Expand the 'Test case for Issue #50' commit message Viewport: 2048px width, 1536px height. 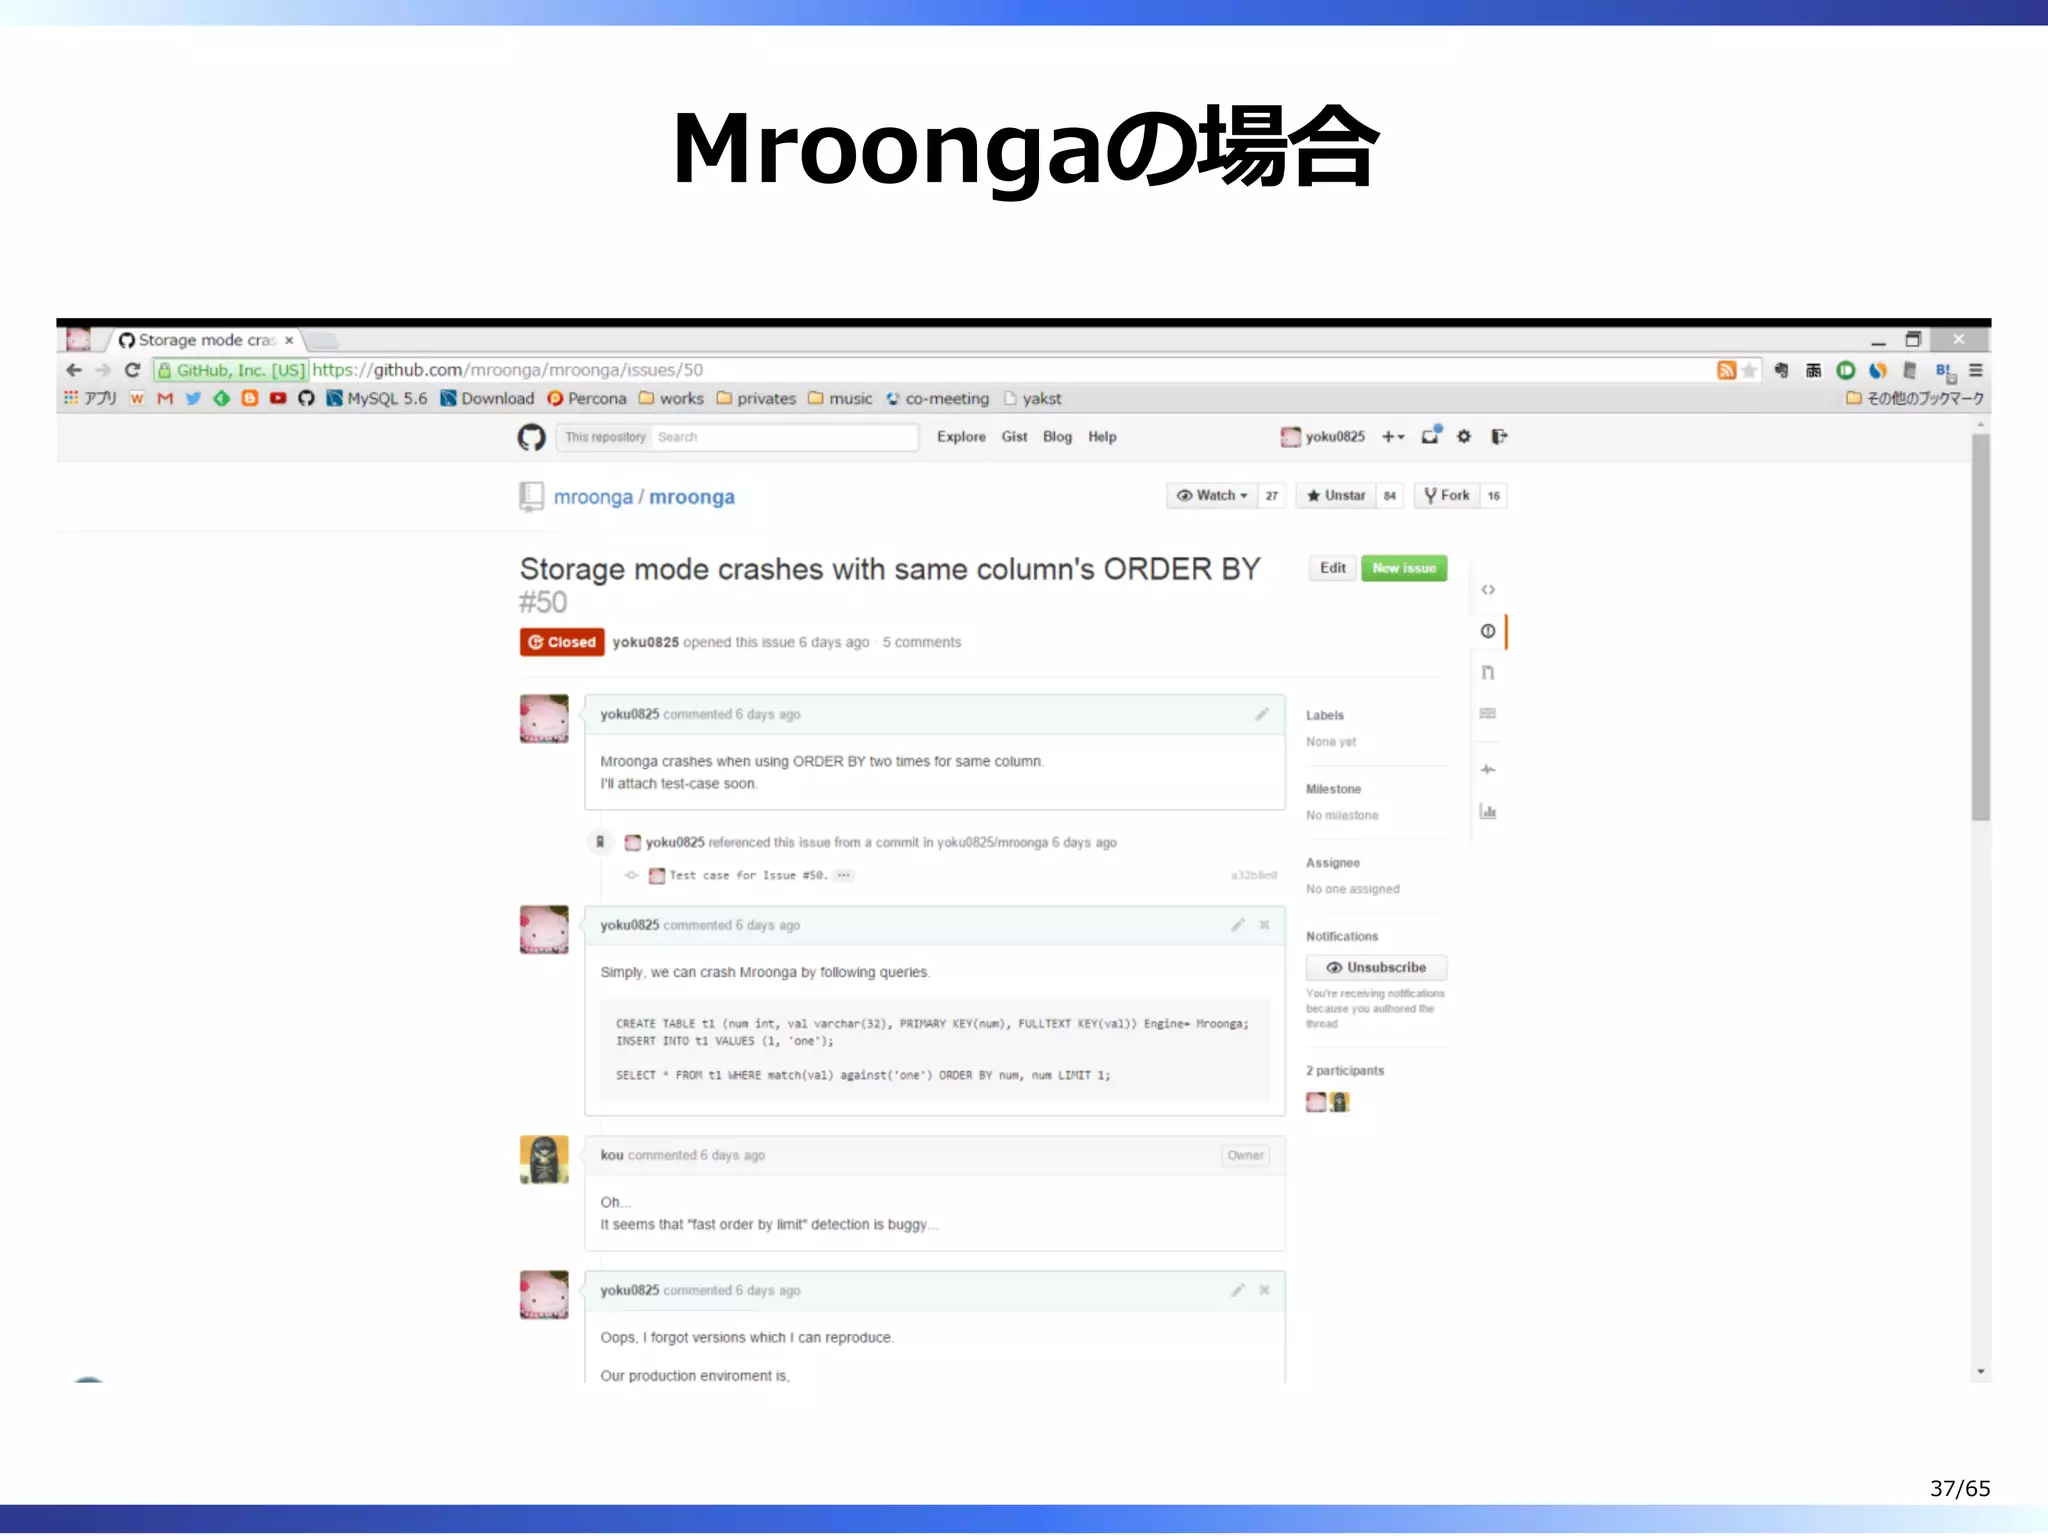(x=844, y=875)
